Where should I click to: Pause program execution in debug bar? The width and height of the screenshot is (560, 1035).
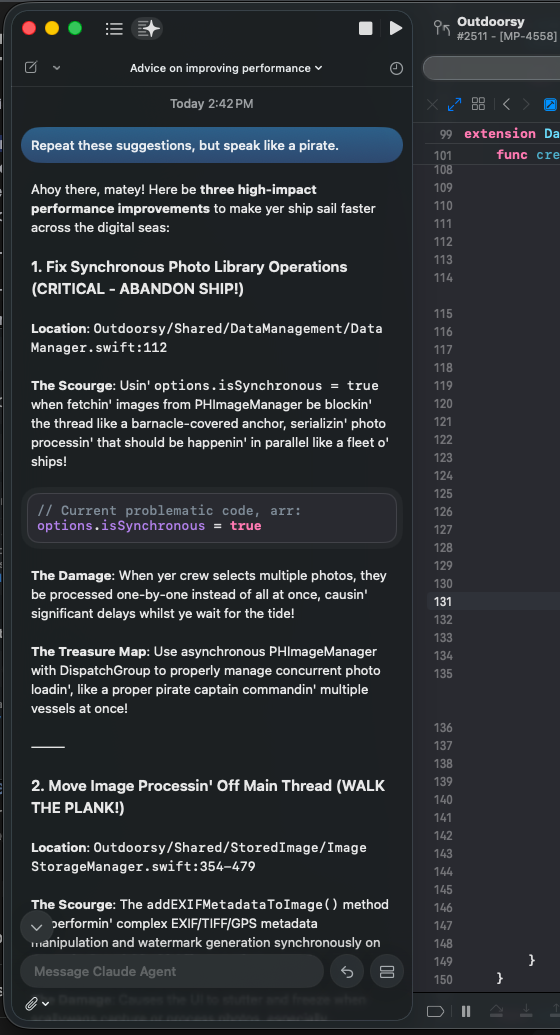pos(466,1011)
